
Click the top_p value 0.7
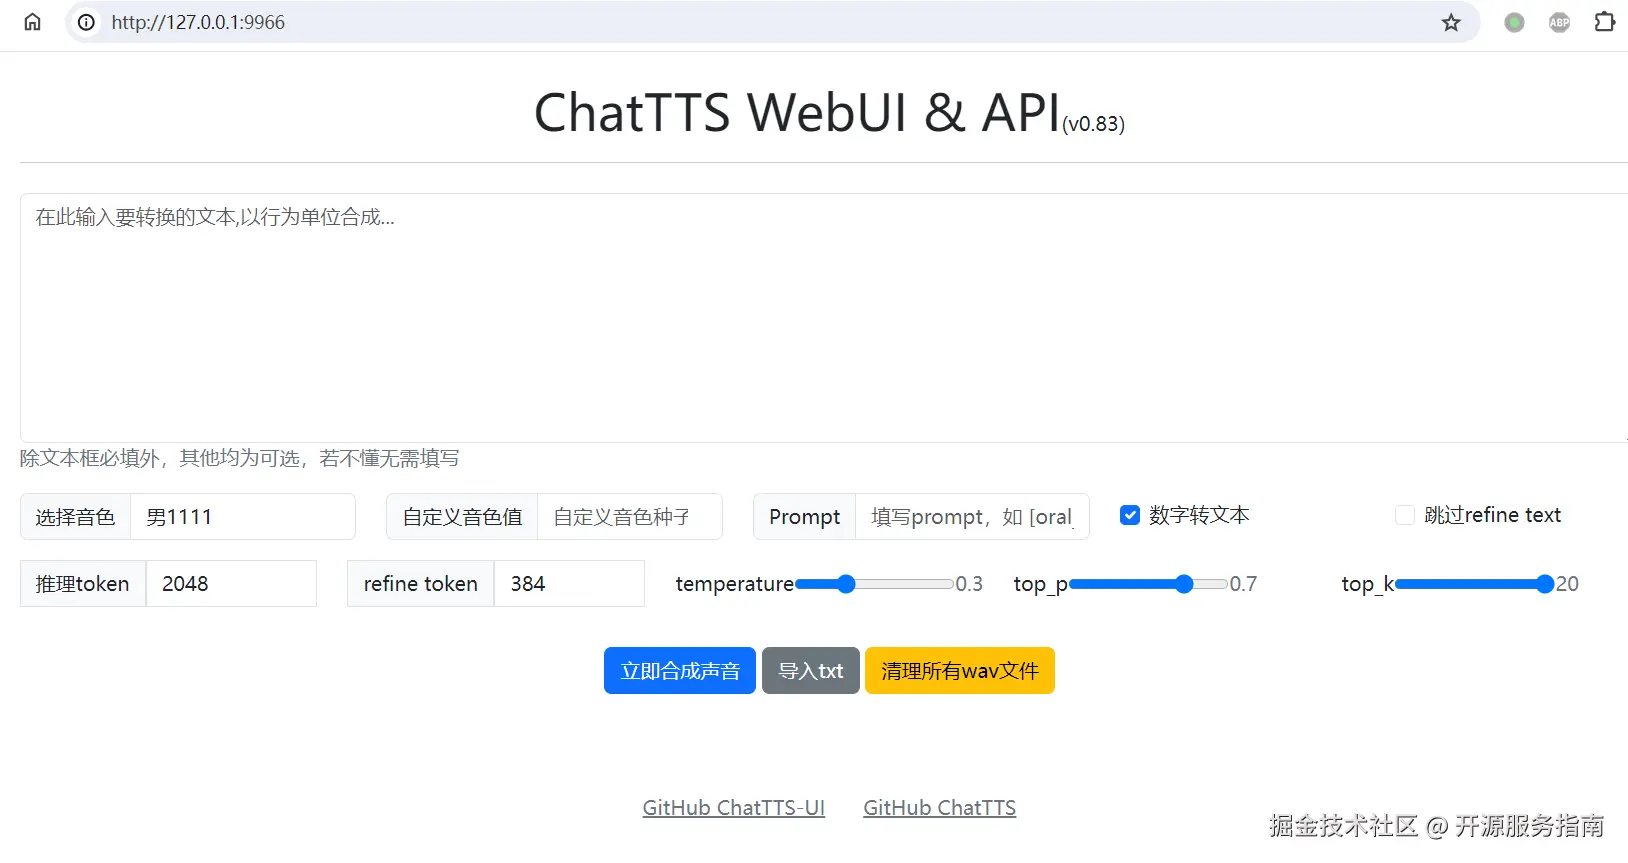click(x=1243, y=584)
